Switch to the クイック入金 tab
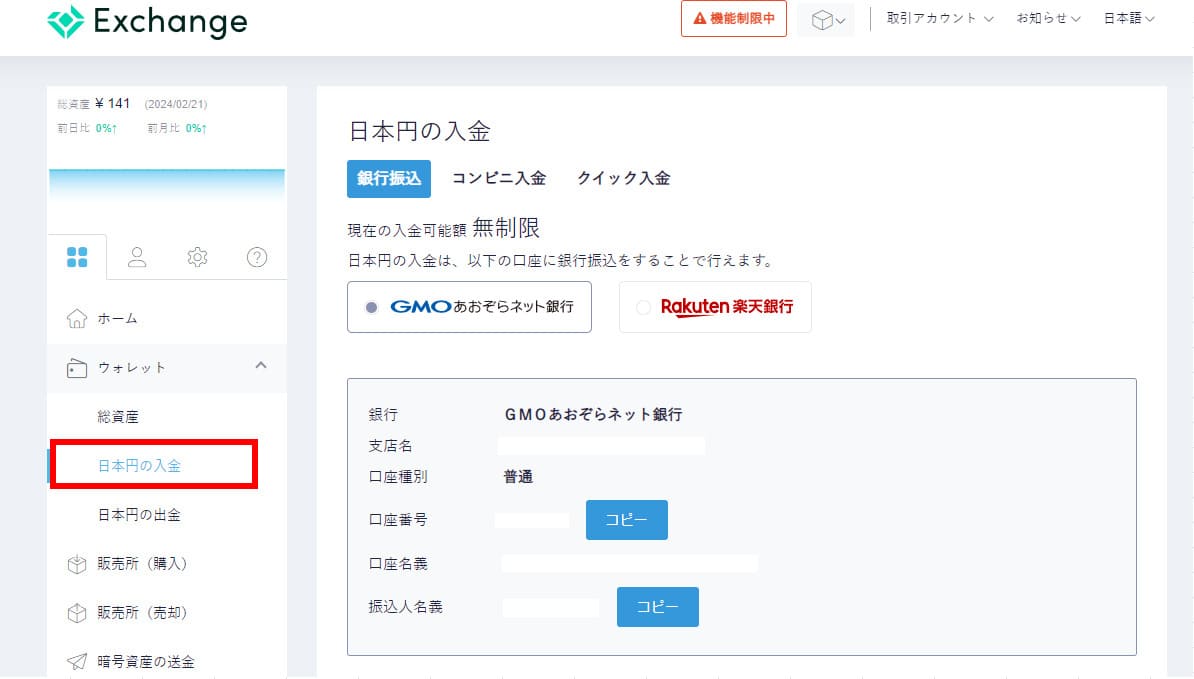The image size is (1194, 679). [622, 178]
